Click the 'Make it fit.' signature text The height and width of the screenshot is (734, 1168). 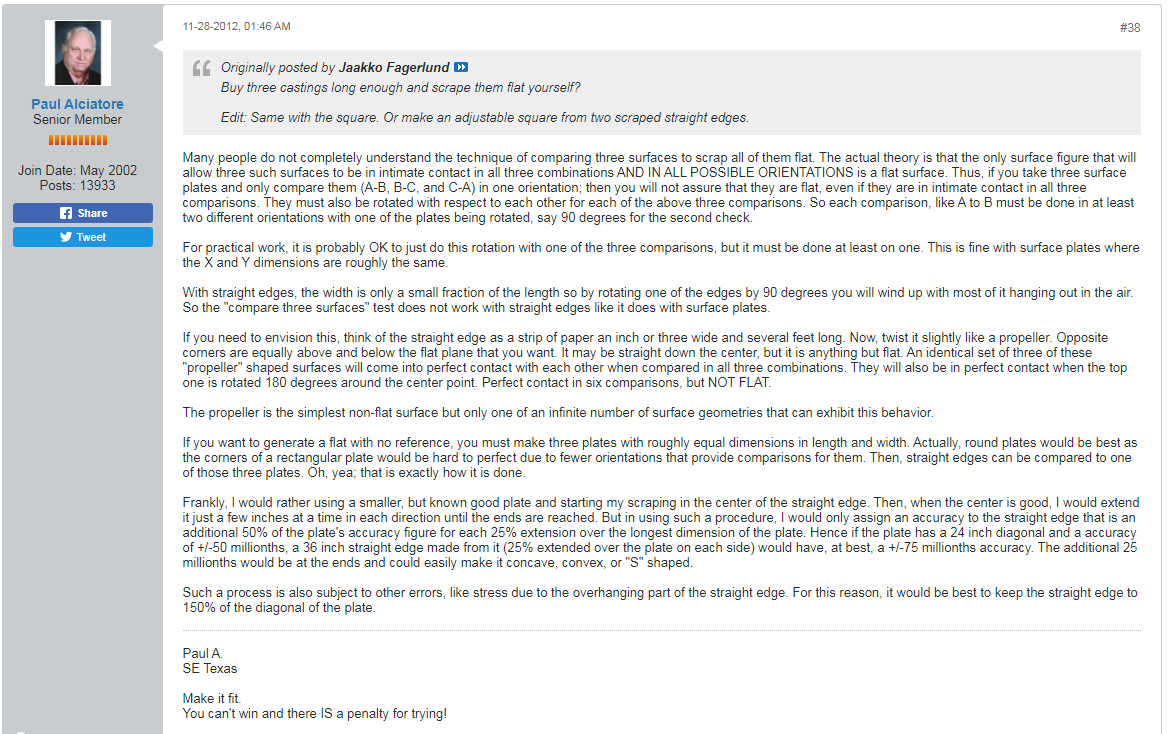212,698
